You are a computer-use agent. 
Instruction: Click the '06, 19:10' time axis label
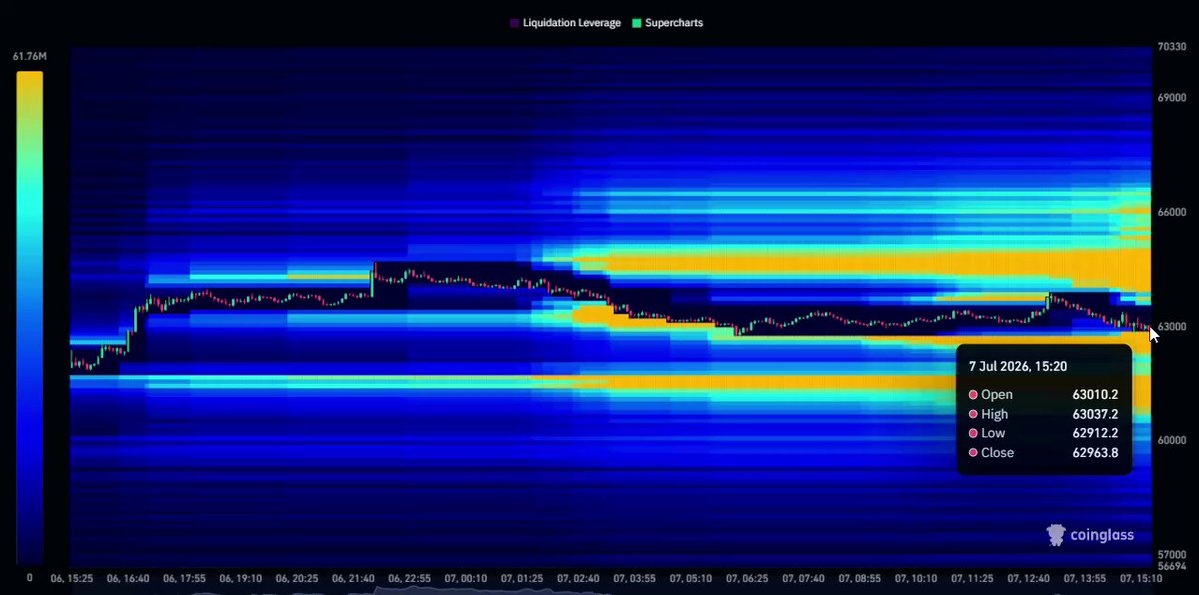[x=241, y=578]
